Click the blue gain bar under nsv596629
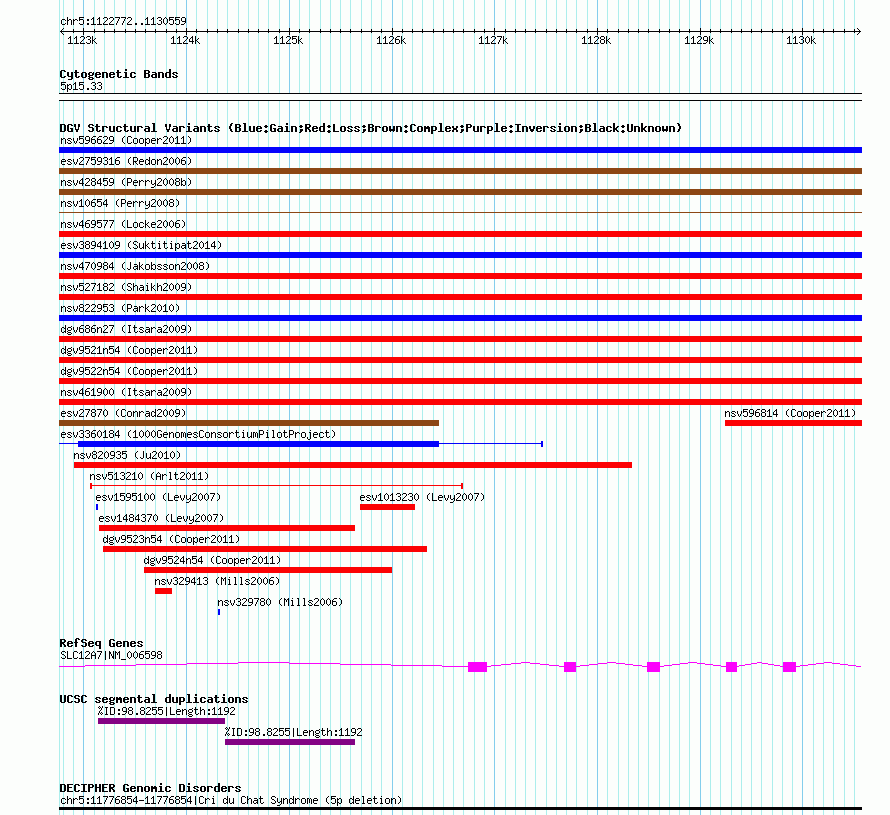The height and width of the screenshot is (815, 890). click(x=460, y=150)
